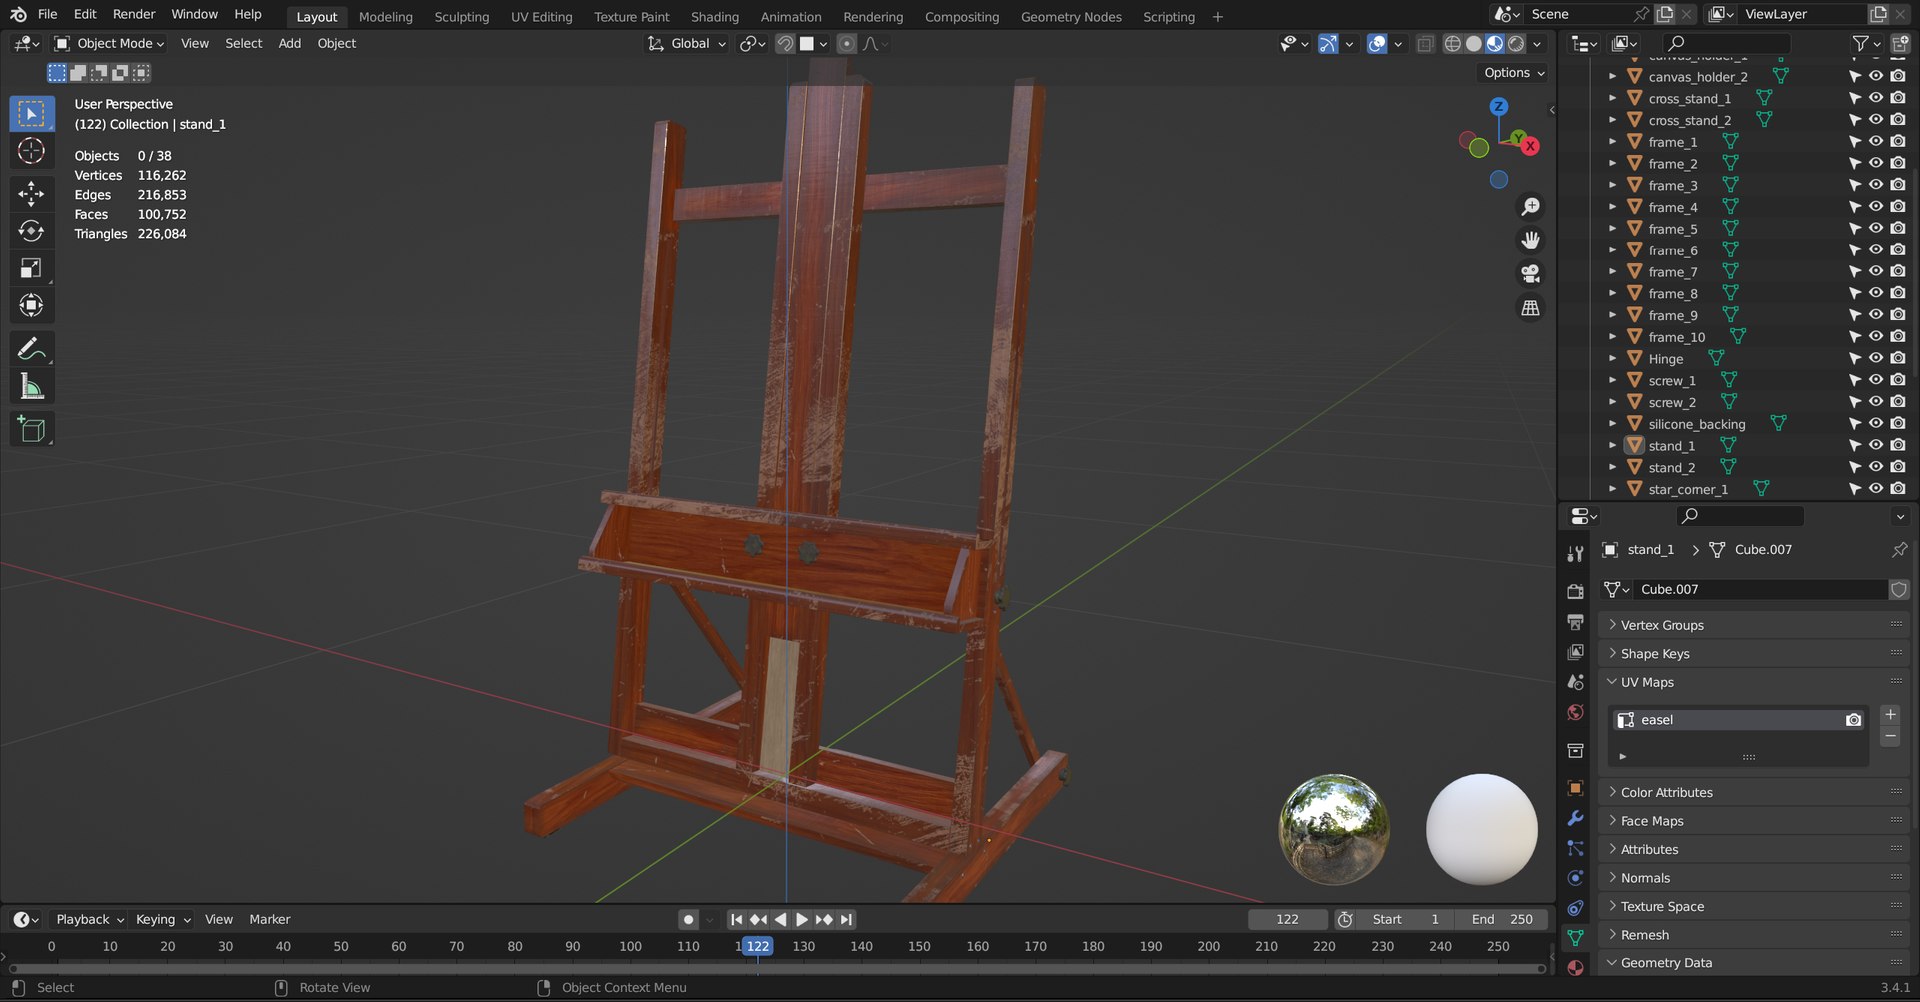
Task: Open the Output properties tab
Action: pyautogui.click(x=1575, y=622)
